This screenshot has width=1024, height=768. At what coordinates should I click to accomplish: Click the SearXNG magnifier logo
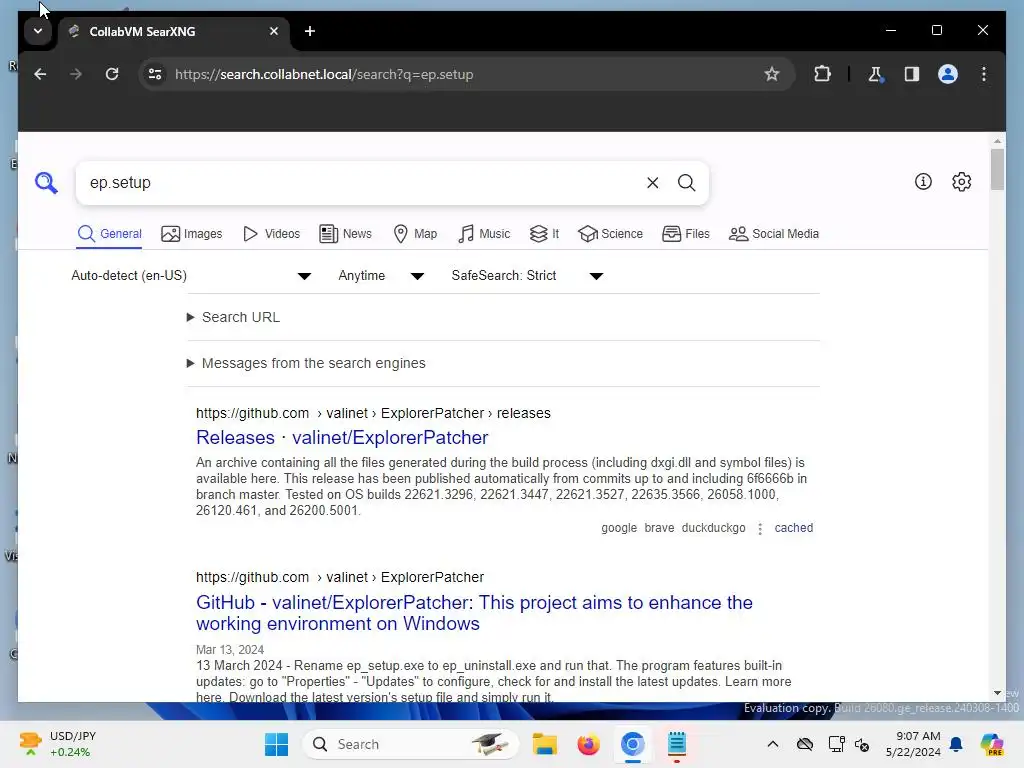[46, 183]
